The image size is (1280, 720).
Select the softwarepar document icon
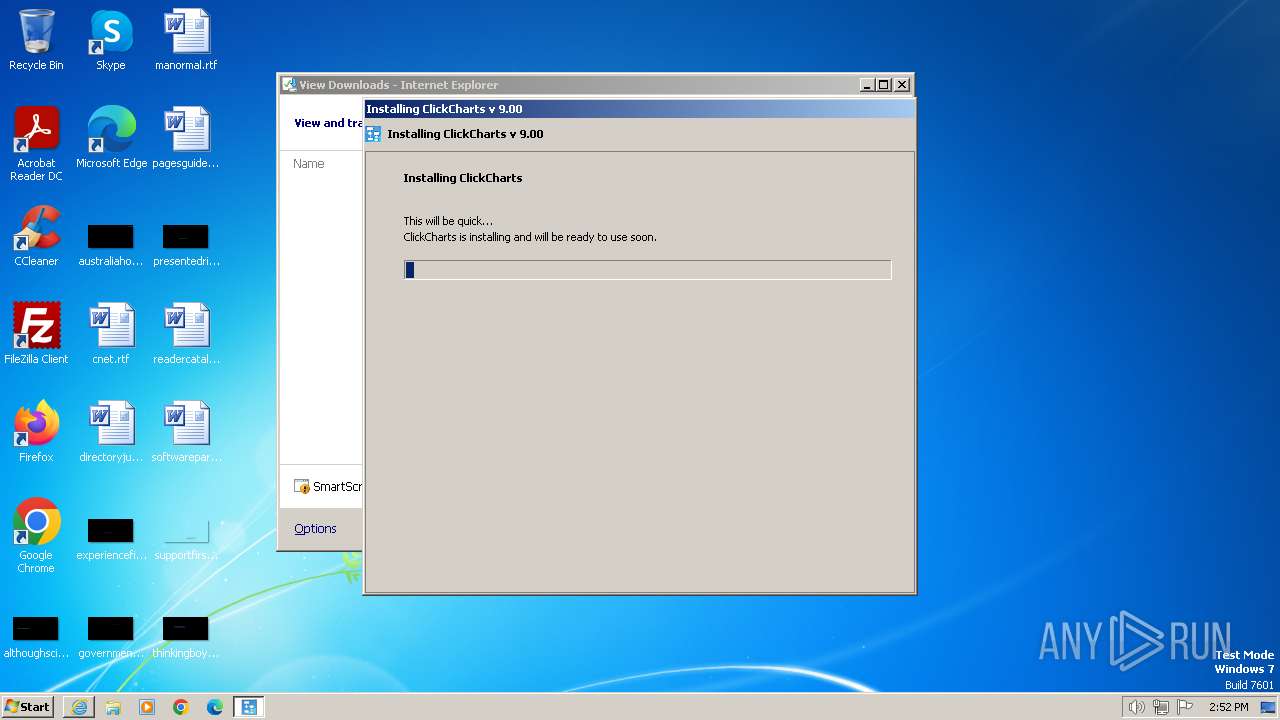[x=186, y=432]
